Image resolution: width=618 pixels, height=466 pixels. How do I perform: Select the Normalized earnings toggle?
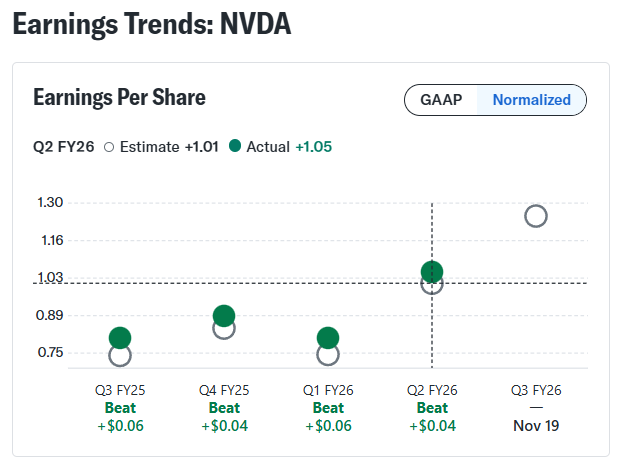531,100
